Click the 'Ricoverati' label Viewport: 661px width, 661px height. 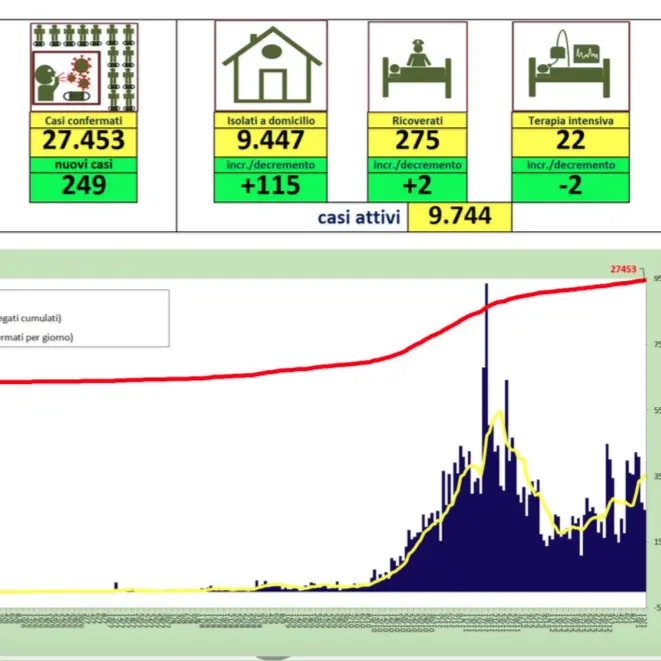[417, 120]
